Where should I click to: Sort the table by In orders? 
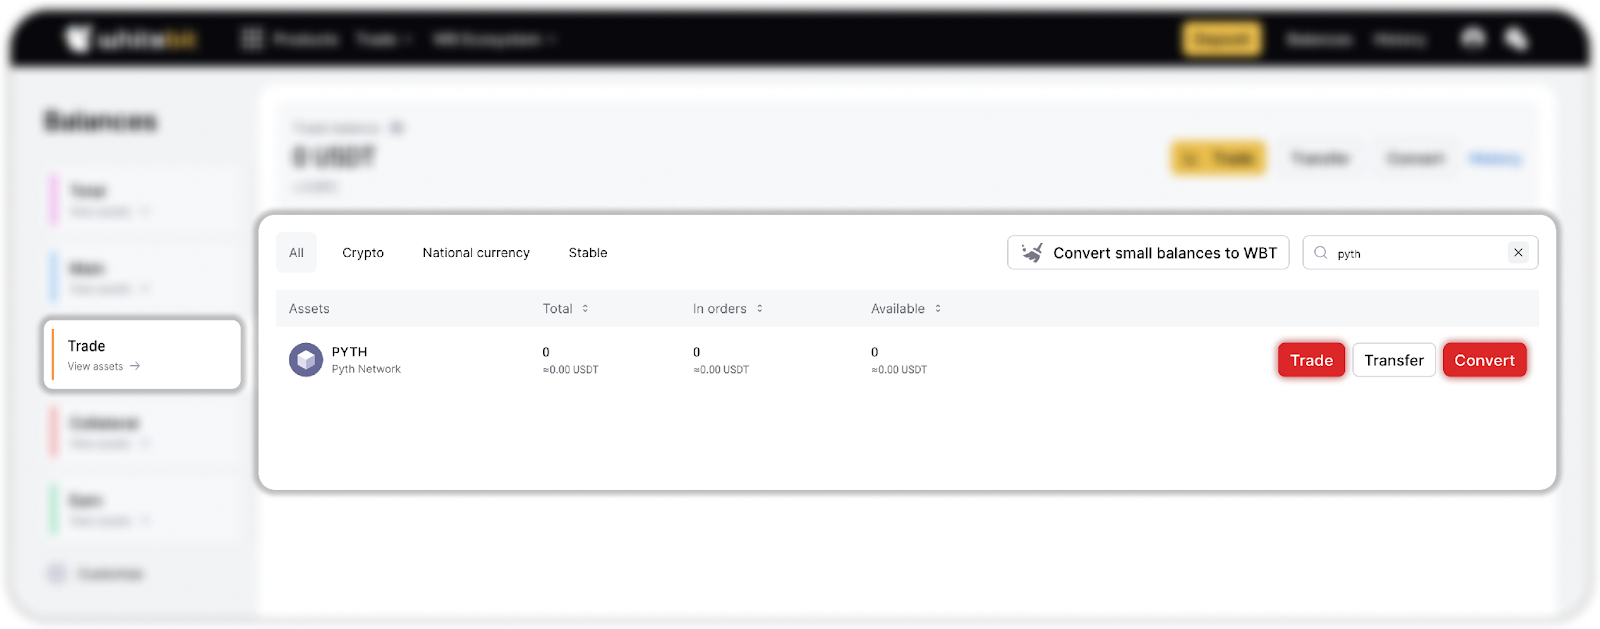click(728, 309)
